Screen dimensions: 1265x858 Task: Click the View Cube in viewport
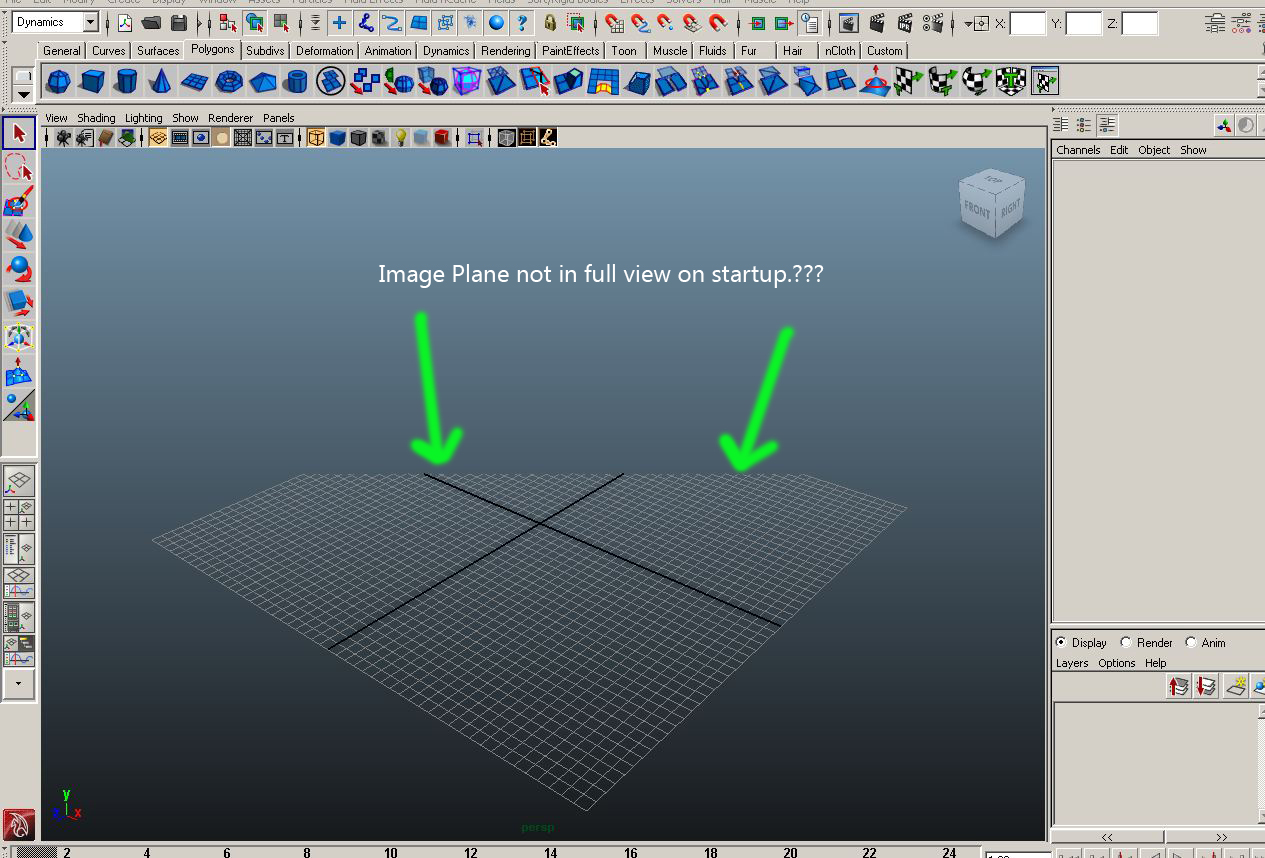click(x=991, y=203)
